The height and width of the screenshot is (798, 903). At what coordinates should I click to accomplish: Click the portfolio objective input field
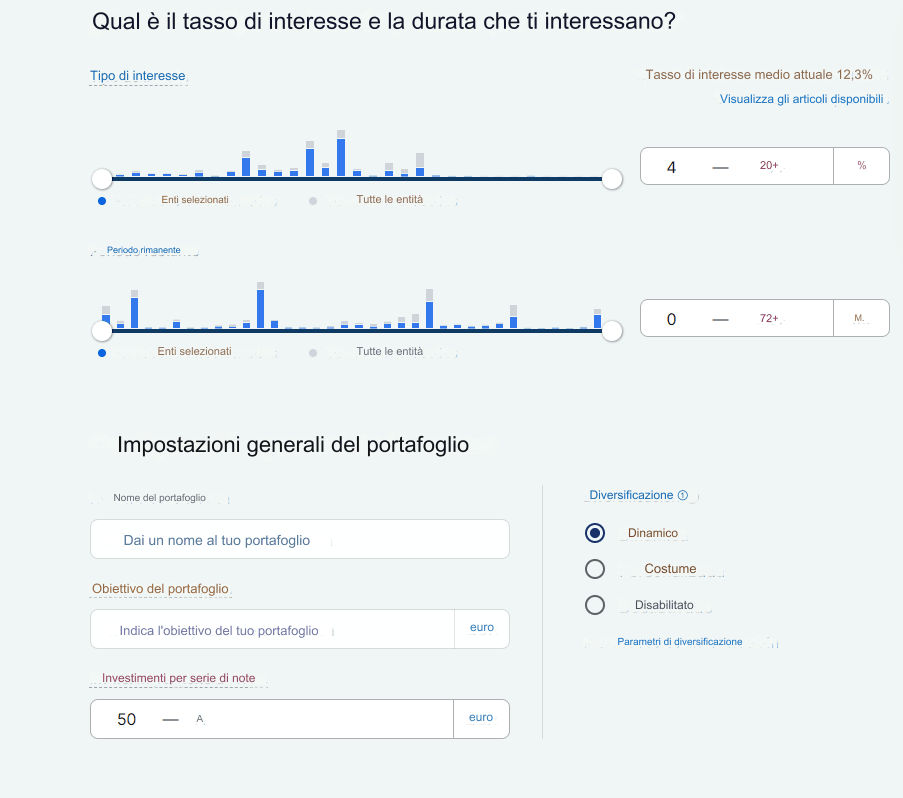click(x=272, y=631)
